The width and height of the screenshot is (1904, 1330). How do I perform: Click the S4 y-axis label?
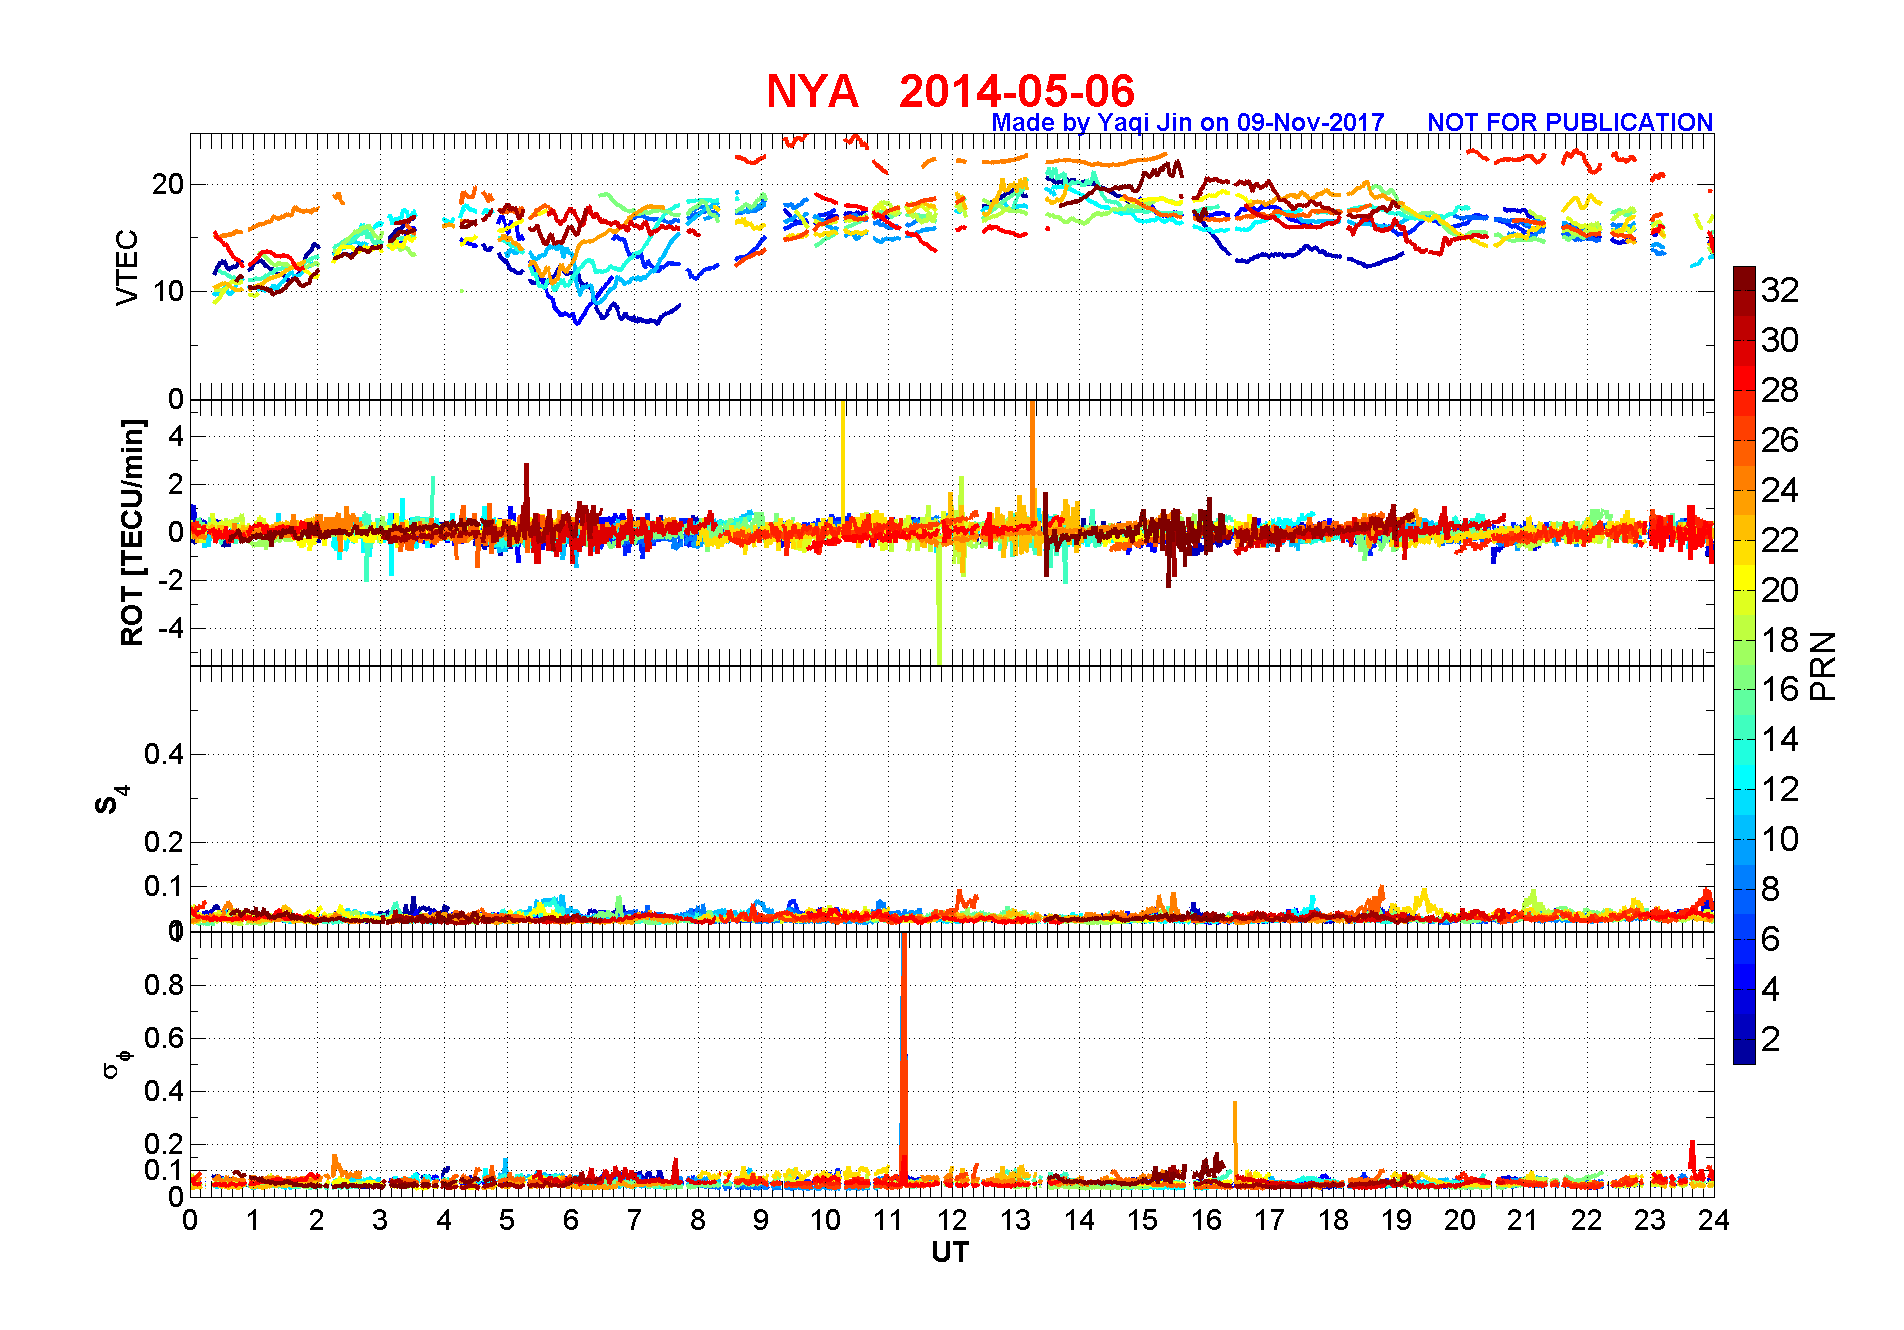tap(111, 800)
